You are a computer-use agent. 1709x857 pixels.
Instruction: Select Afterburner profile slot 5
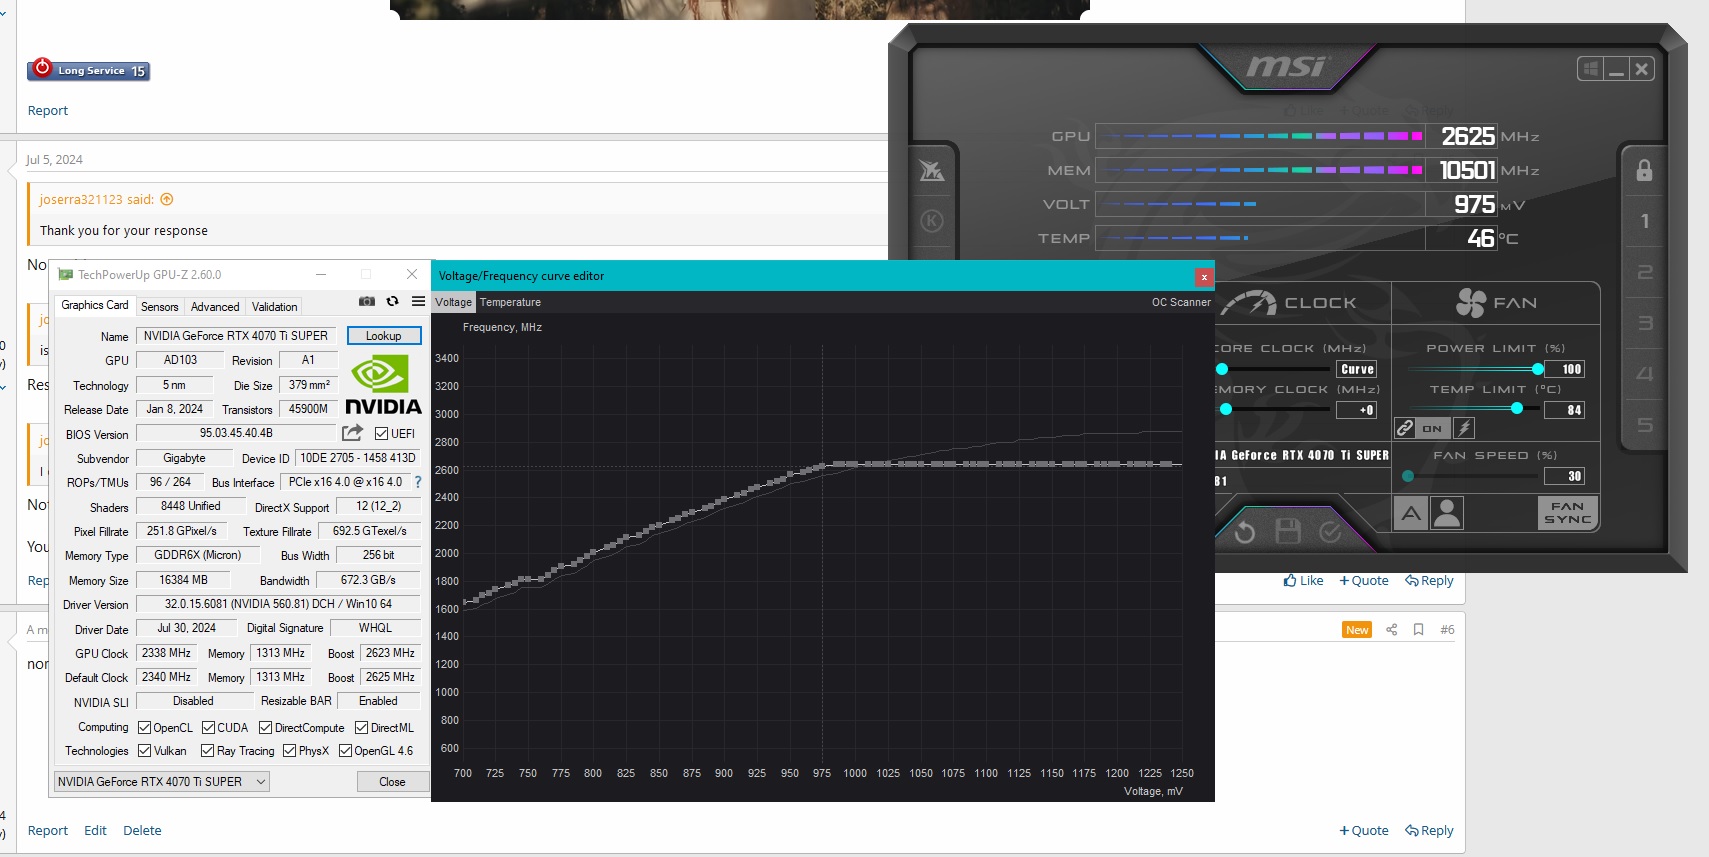(x=1645, y=425)
